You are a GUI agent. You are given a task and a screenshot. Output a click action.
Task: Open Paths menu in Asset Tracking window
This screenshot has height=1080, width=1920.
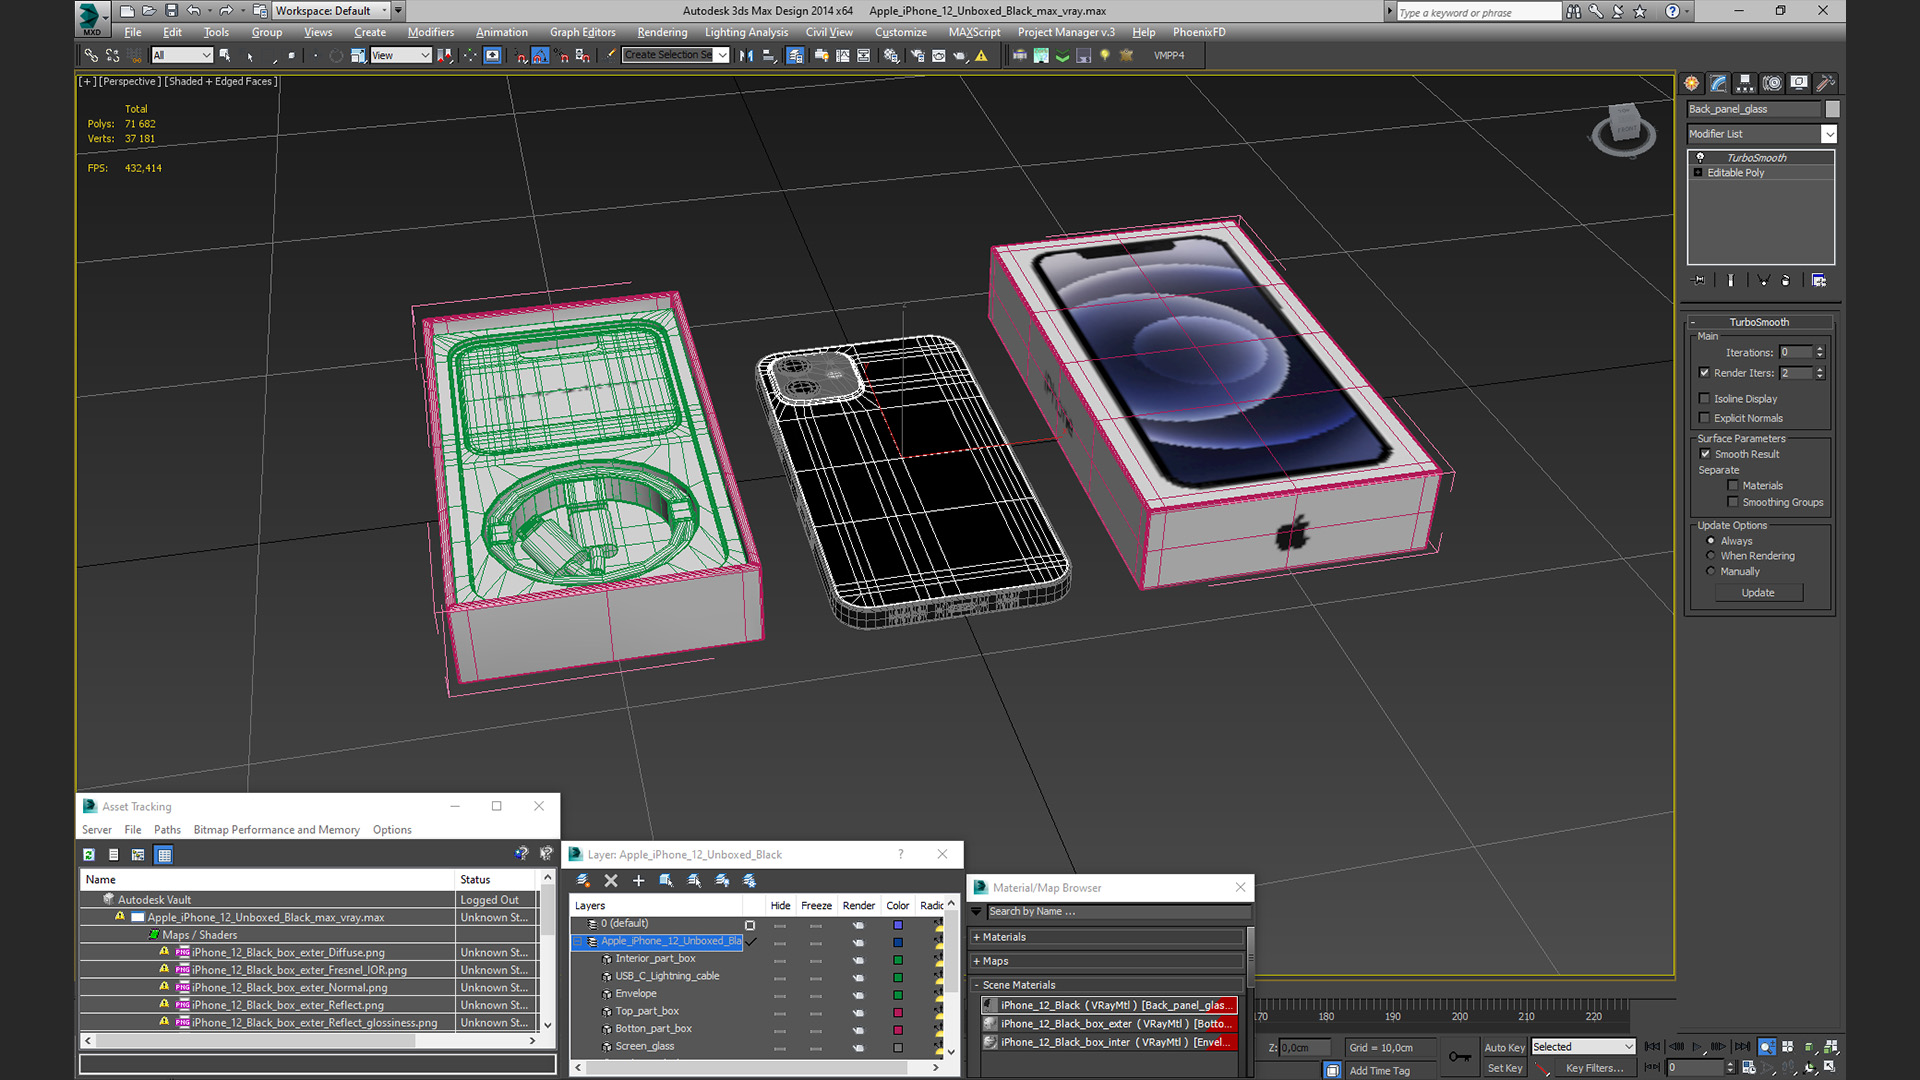[167, 830]
